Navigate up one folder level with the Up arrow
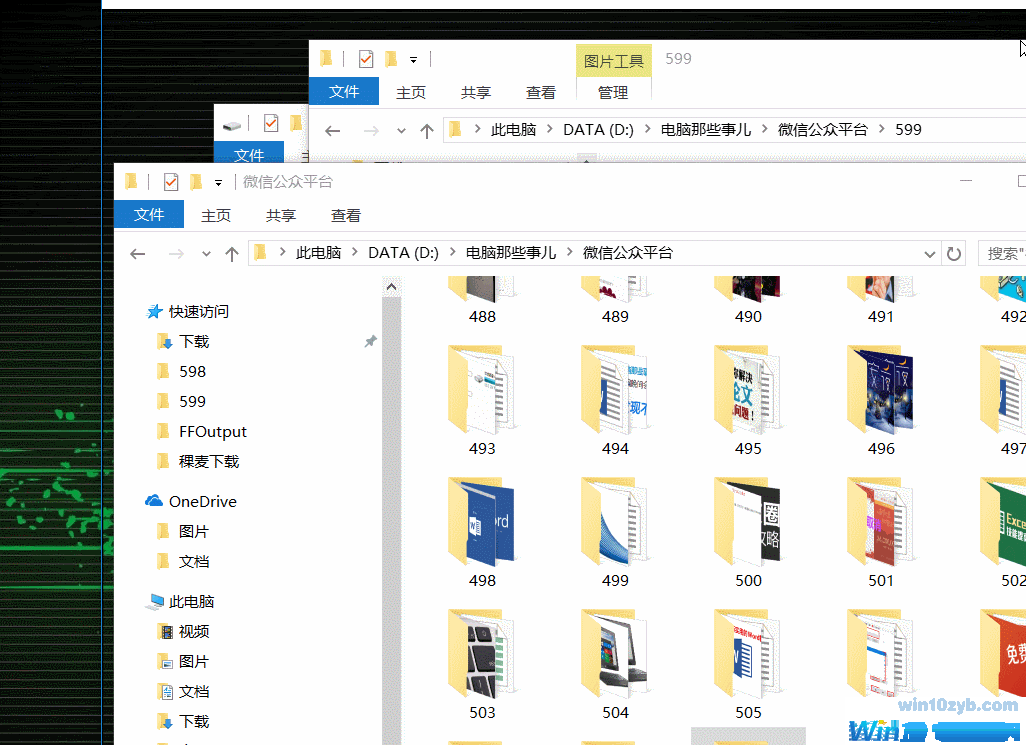The image size is (1026, 745). point(231,253)
